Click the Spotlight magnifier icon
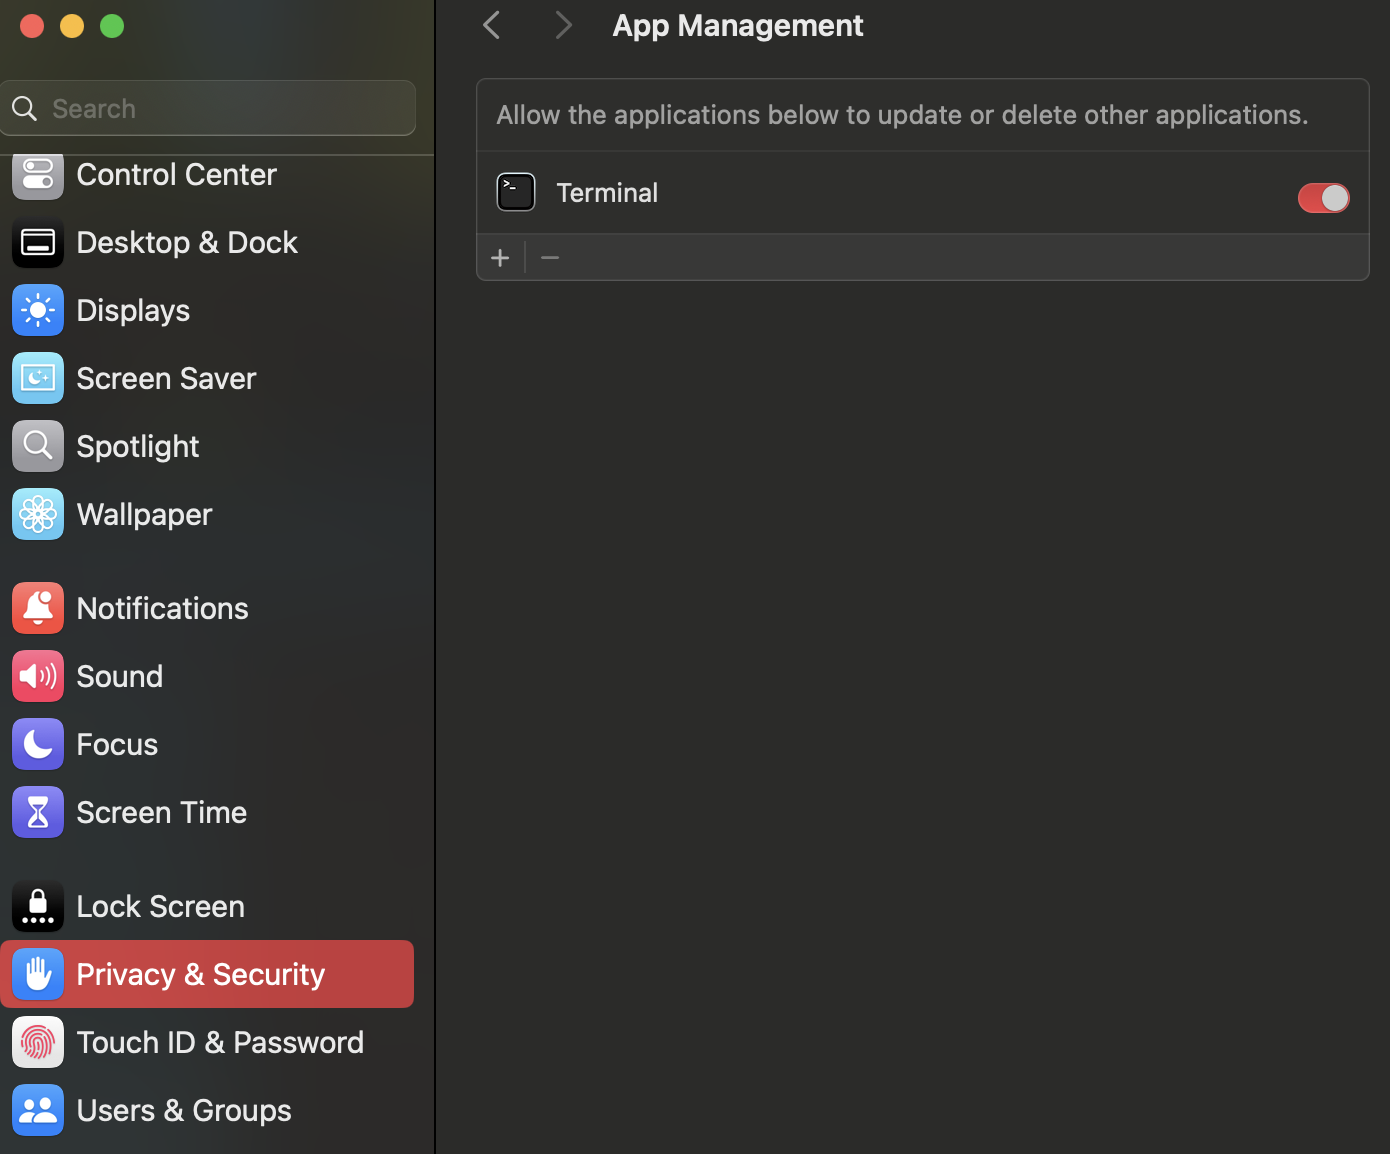1390x1154 pixels. point(38,447)
